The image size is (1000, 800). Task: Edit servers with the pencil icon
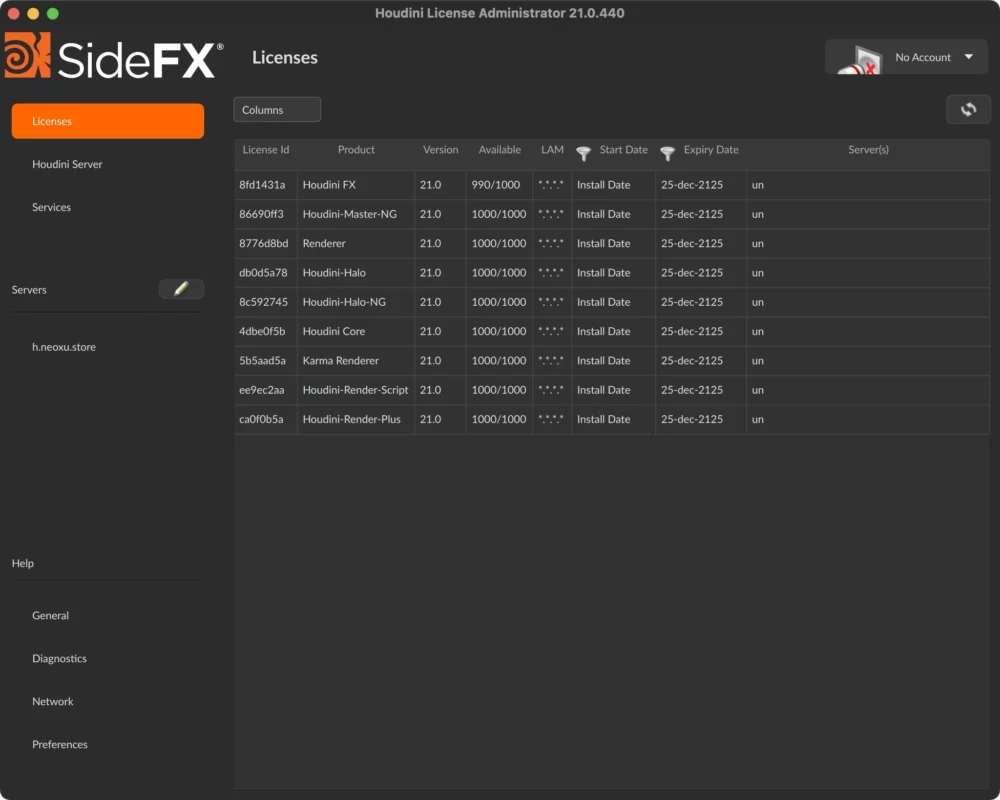click(x=181, y=289)
